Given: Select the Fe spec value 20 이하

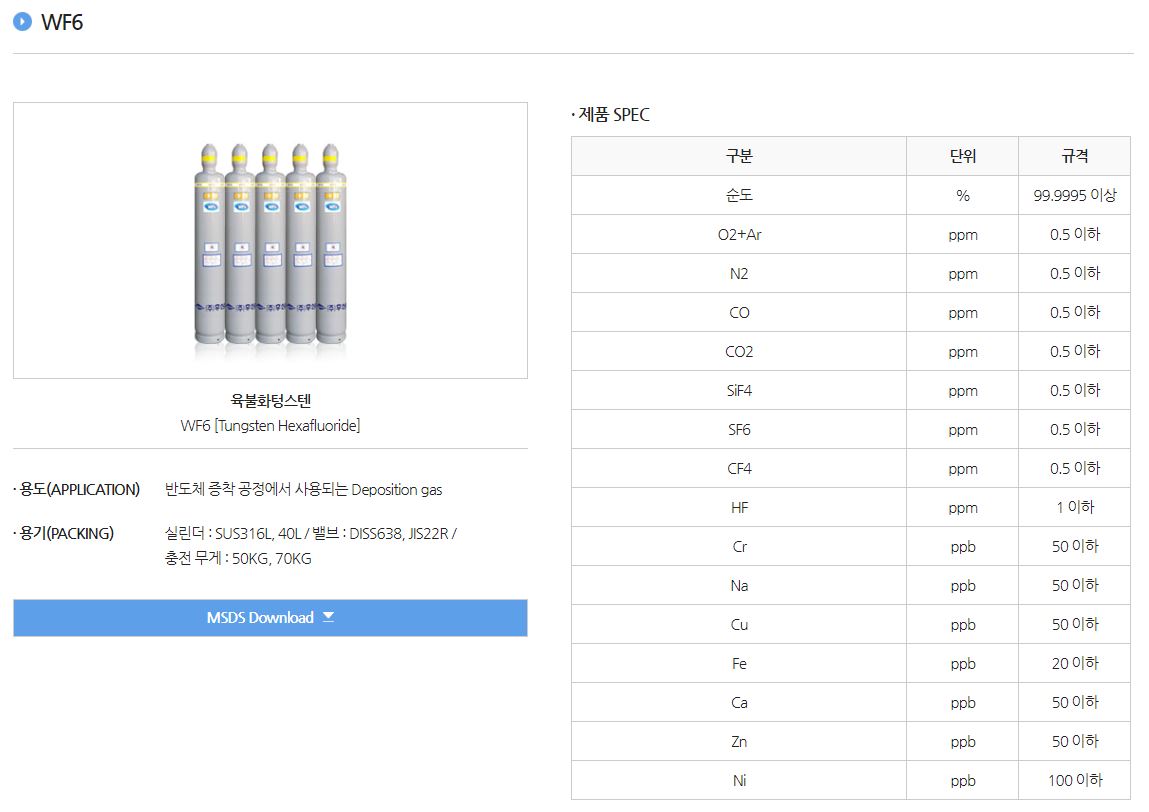Looking at the screenshot, I should click(x=1074, y=663).
